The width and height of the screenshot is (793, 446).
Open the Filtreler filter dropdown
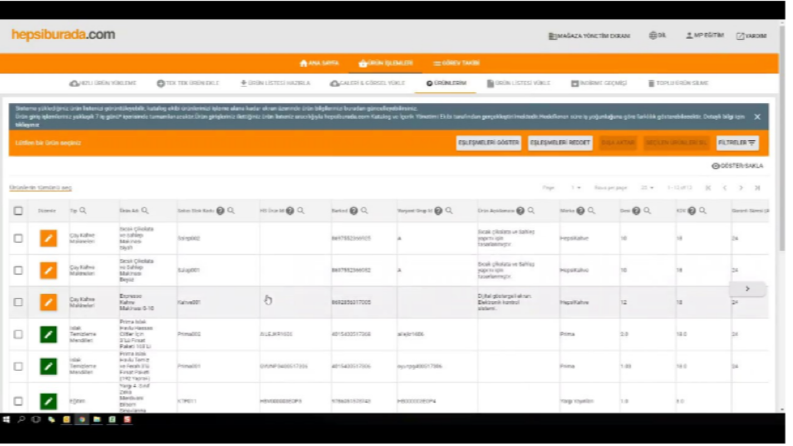click(737, 143)
